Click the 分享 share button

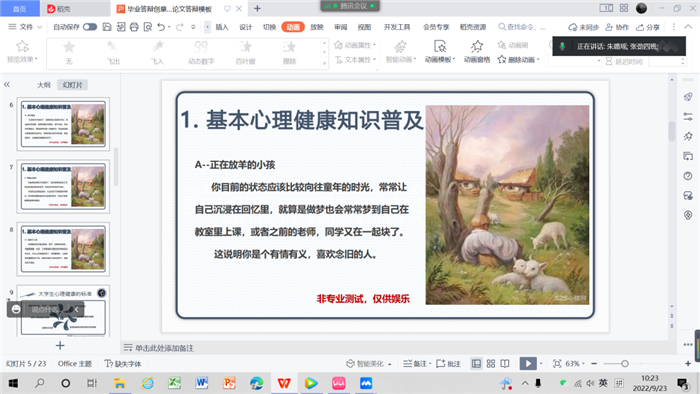click(648, 27)
